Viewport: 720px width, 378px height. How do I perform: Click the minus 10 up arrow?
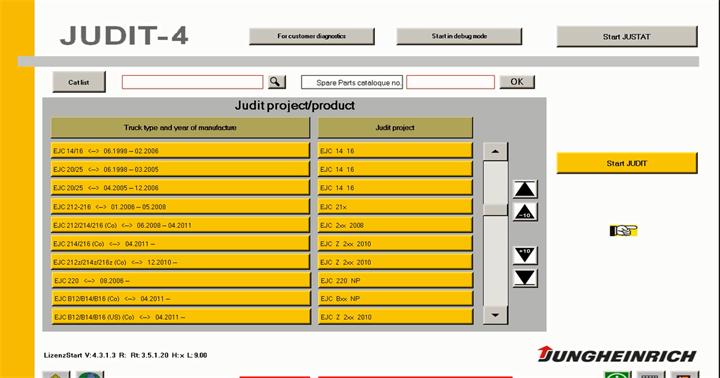click(525, 212)
